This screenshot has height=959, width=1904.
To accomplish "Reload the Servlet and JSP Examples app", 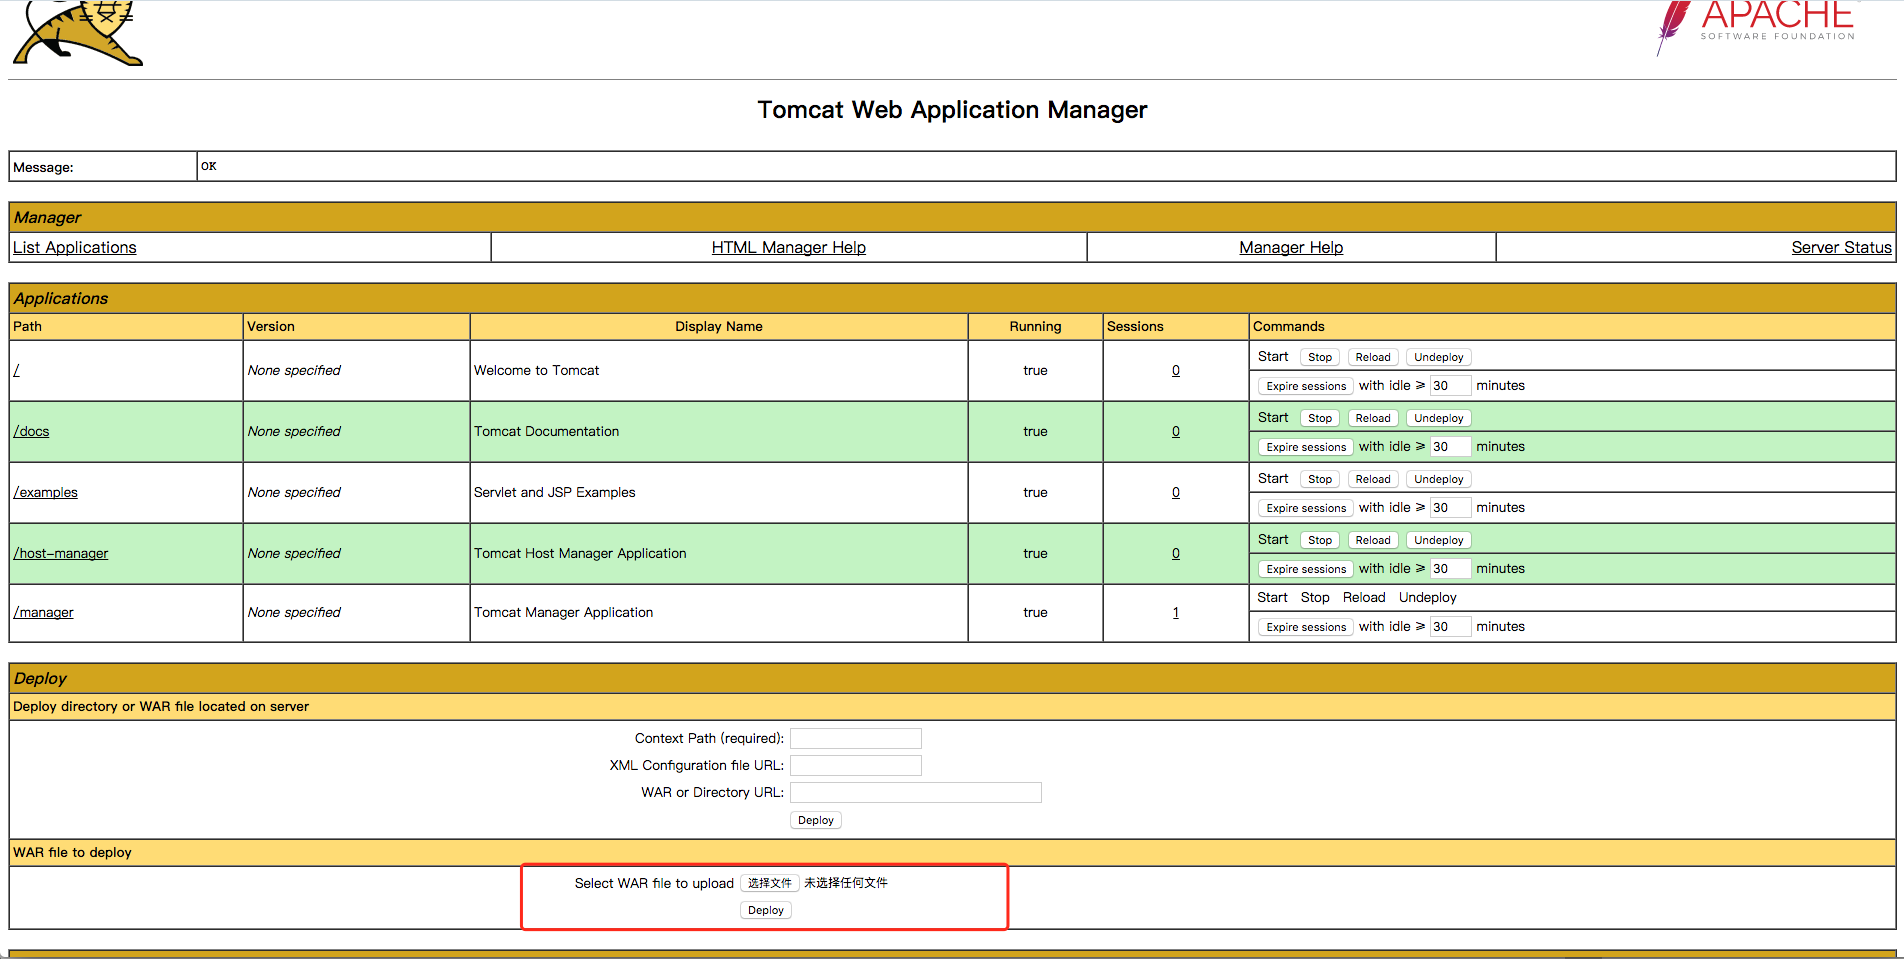I will 1373,479.
